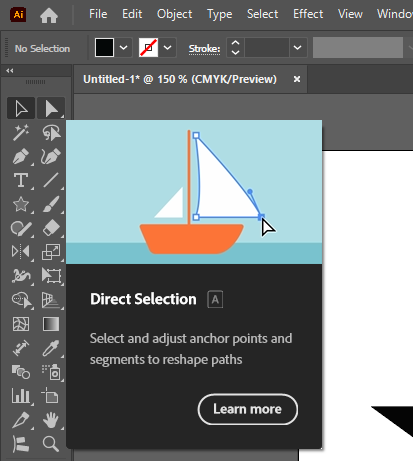
Task: Select the Type tool
Action: tap(21, 180)
